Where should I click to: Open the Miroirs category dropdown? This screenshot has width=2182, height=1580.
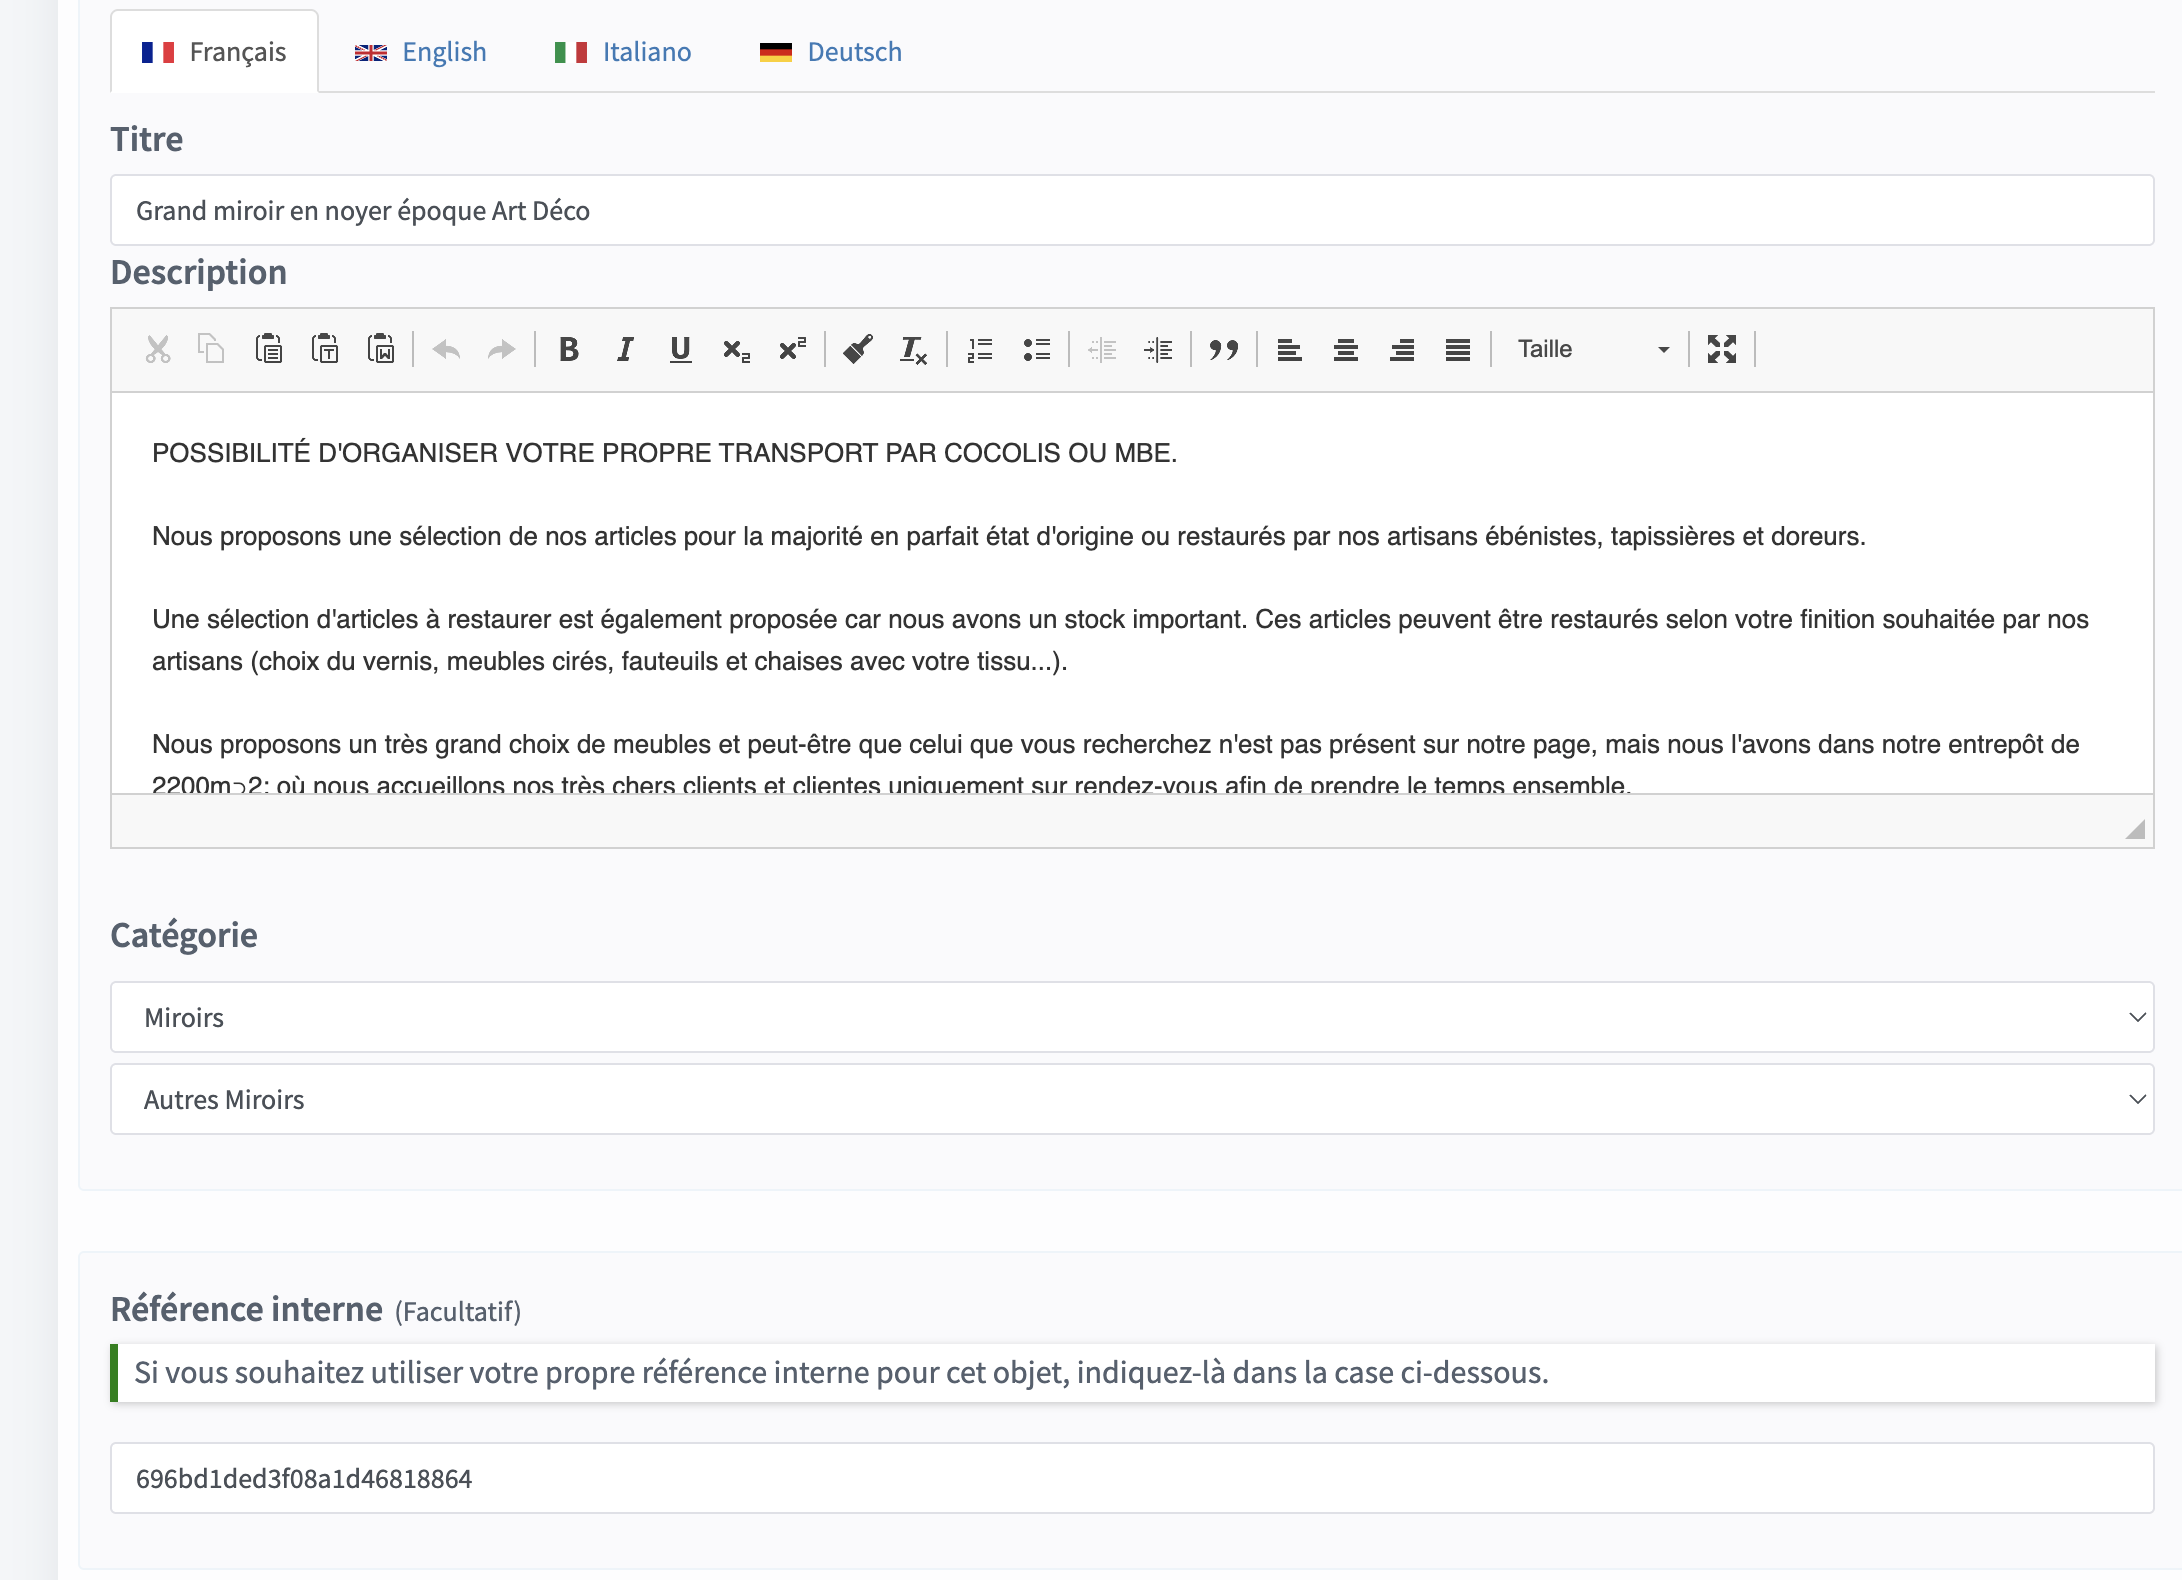pyautogui.click(x=1131, y=1017)
